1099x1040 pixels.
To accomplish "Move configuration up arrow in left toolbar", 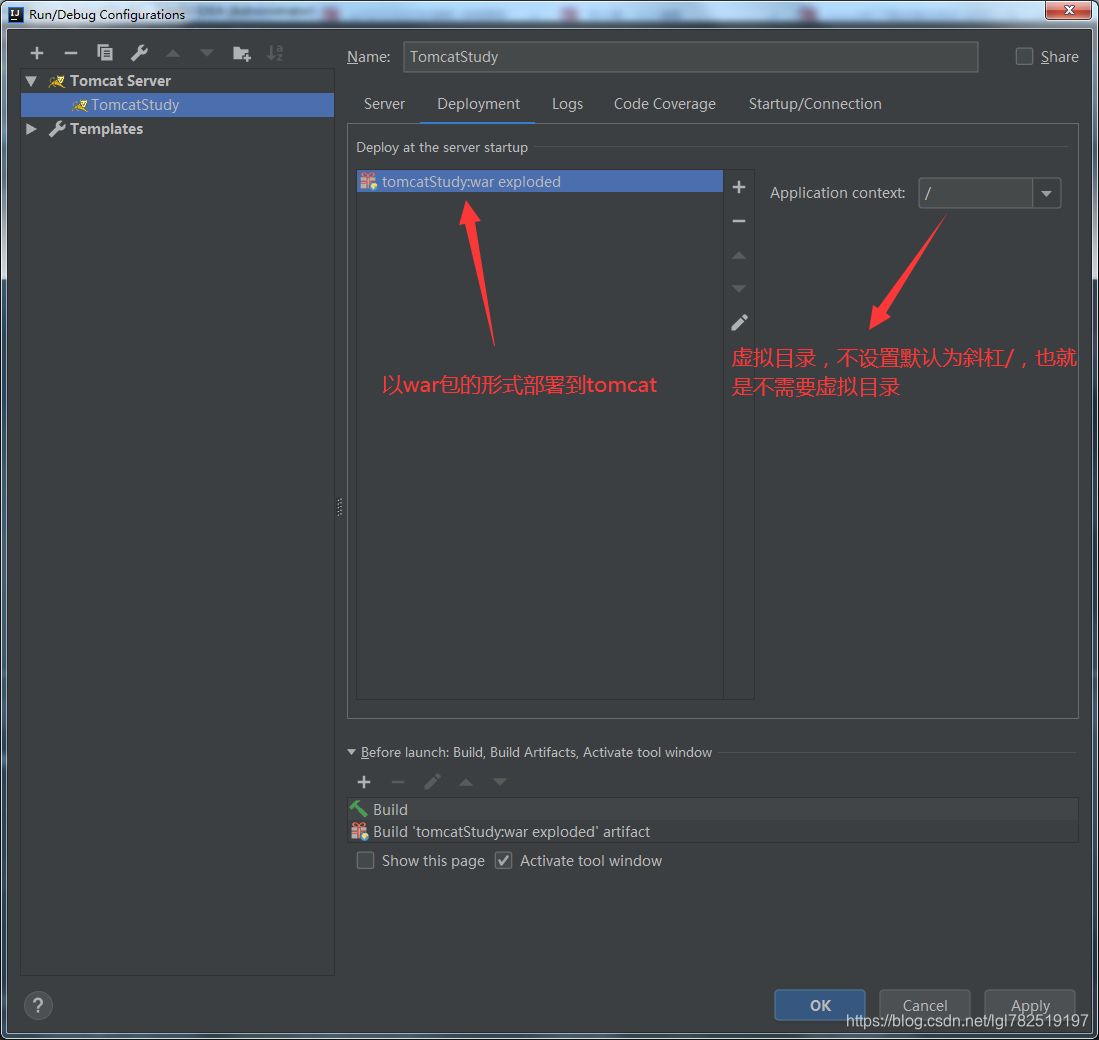I will pos(173,53).
